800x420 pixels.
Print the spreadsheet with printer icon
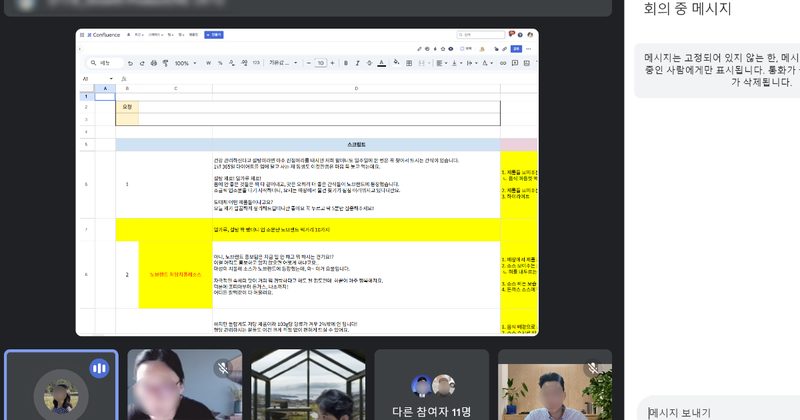154,63
